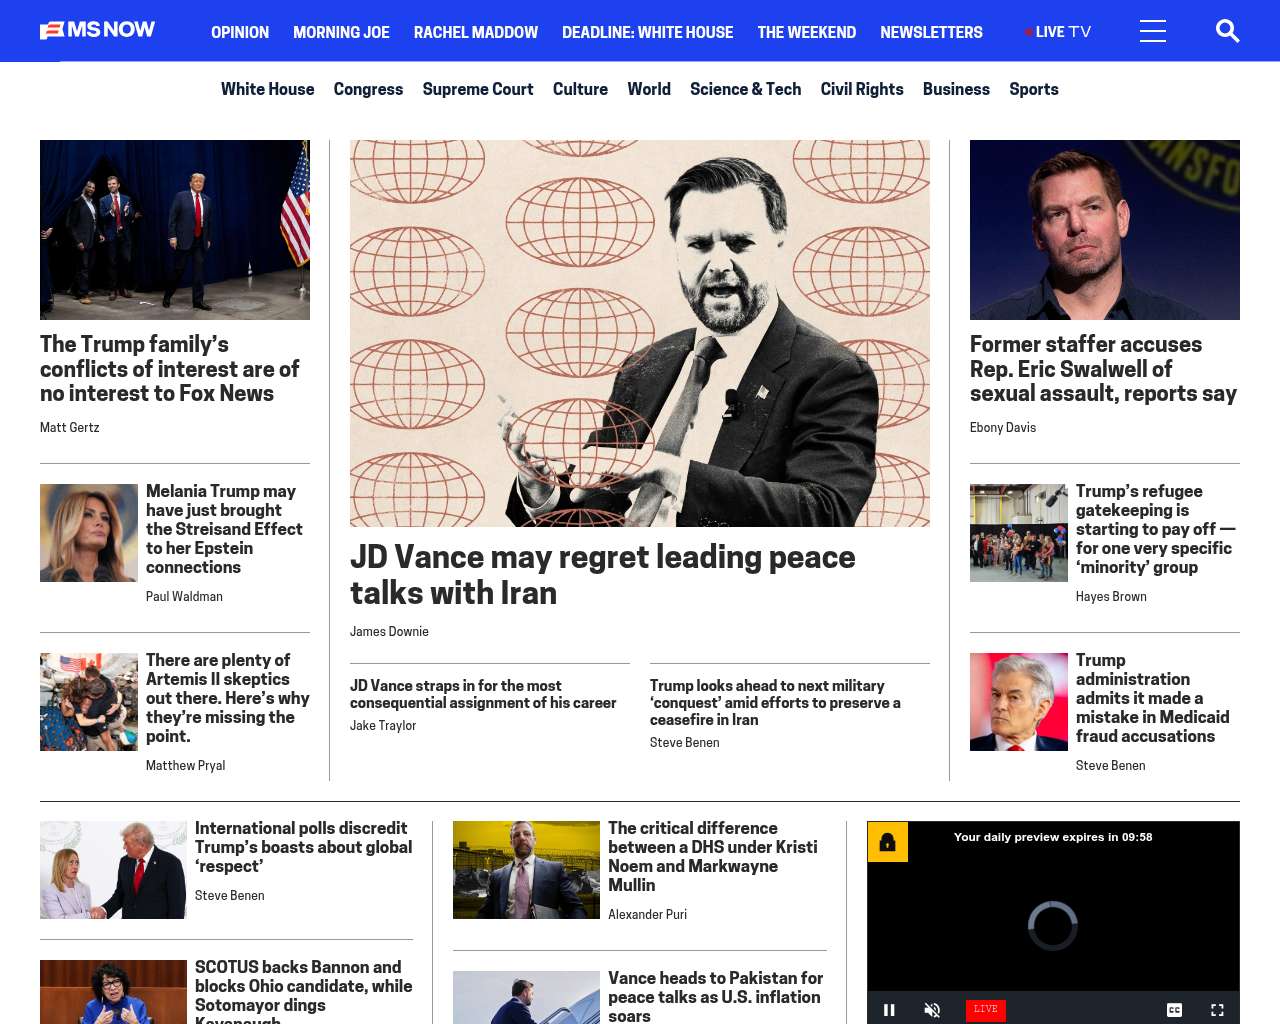Read the Medicaid fraud accusations mistake story
This screenshot has height=1024, width=1280.
pos(1152,698)
